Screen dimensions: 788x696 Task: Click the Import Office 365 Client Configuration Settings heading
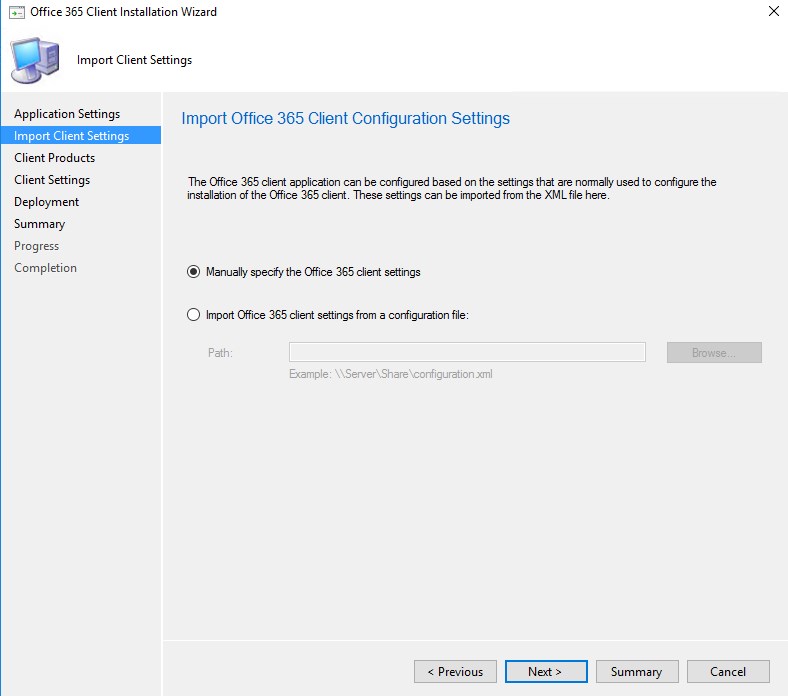pyautogui.click(x=346, y=119)
